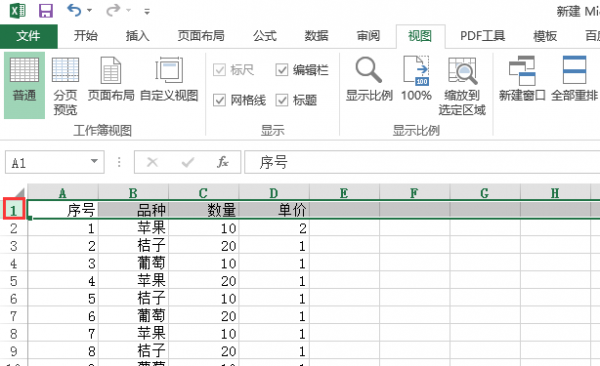The height and width of the screenshot is (366, 600).
Task: Expand the Name Box dropdown arrow
Action: pos(94,161)
